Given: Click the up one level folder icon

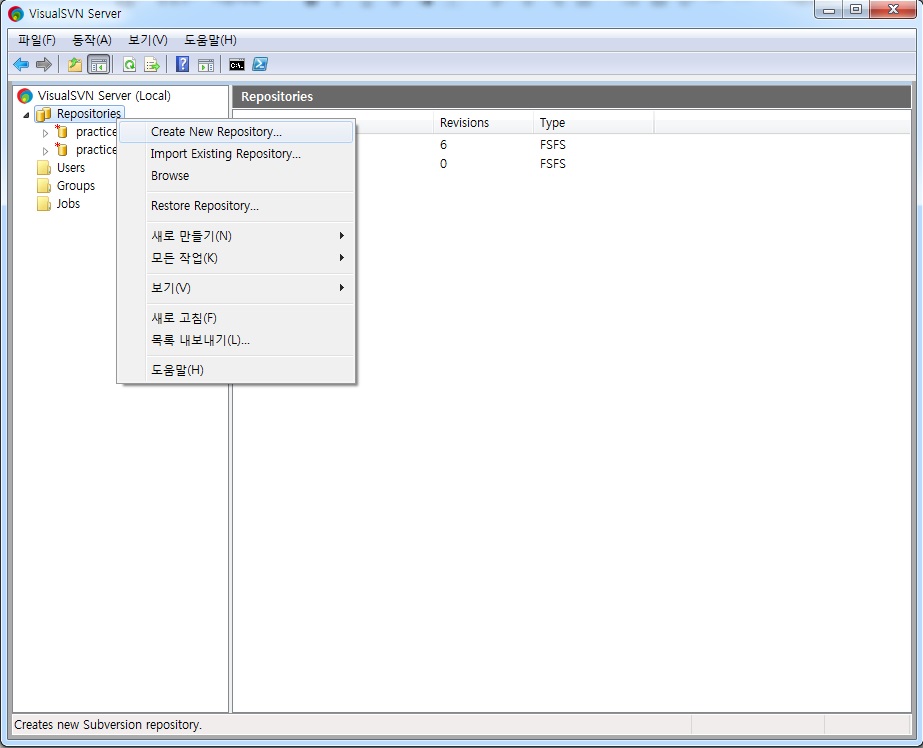Looking at the screenshot, I should [75, 64].
